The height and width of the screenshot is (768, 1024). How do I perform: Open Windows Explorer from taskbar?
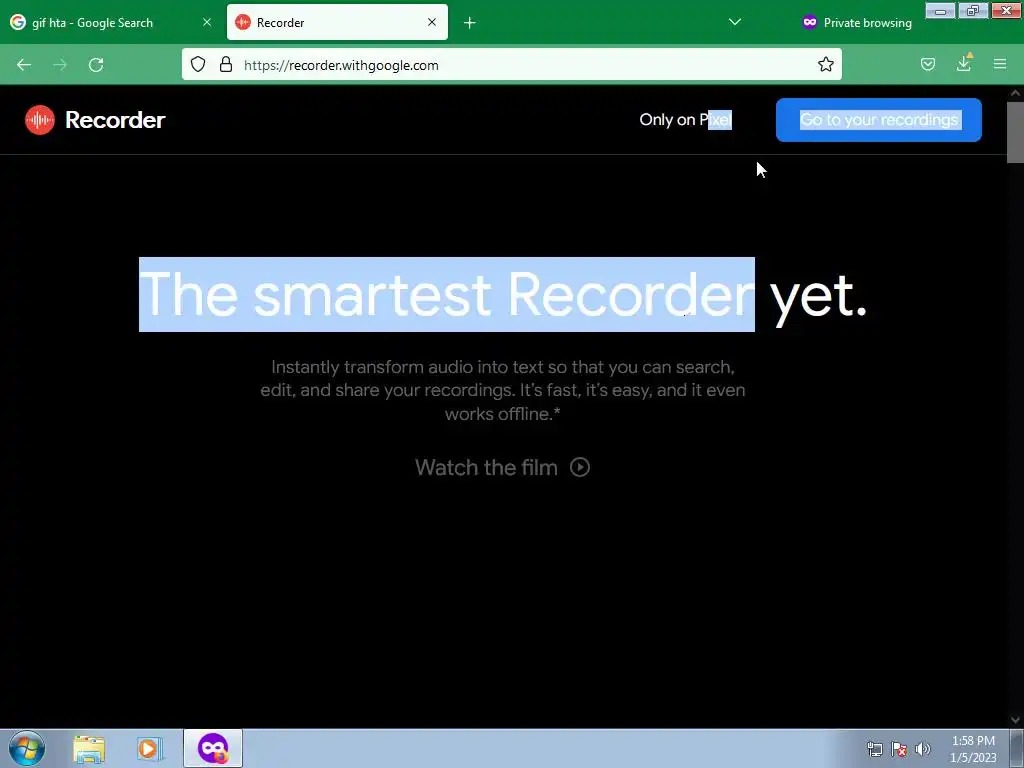coord(89,749)
